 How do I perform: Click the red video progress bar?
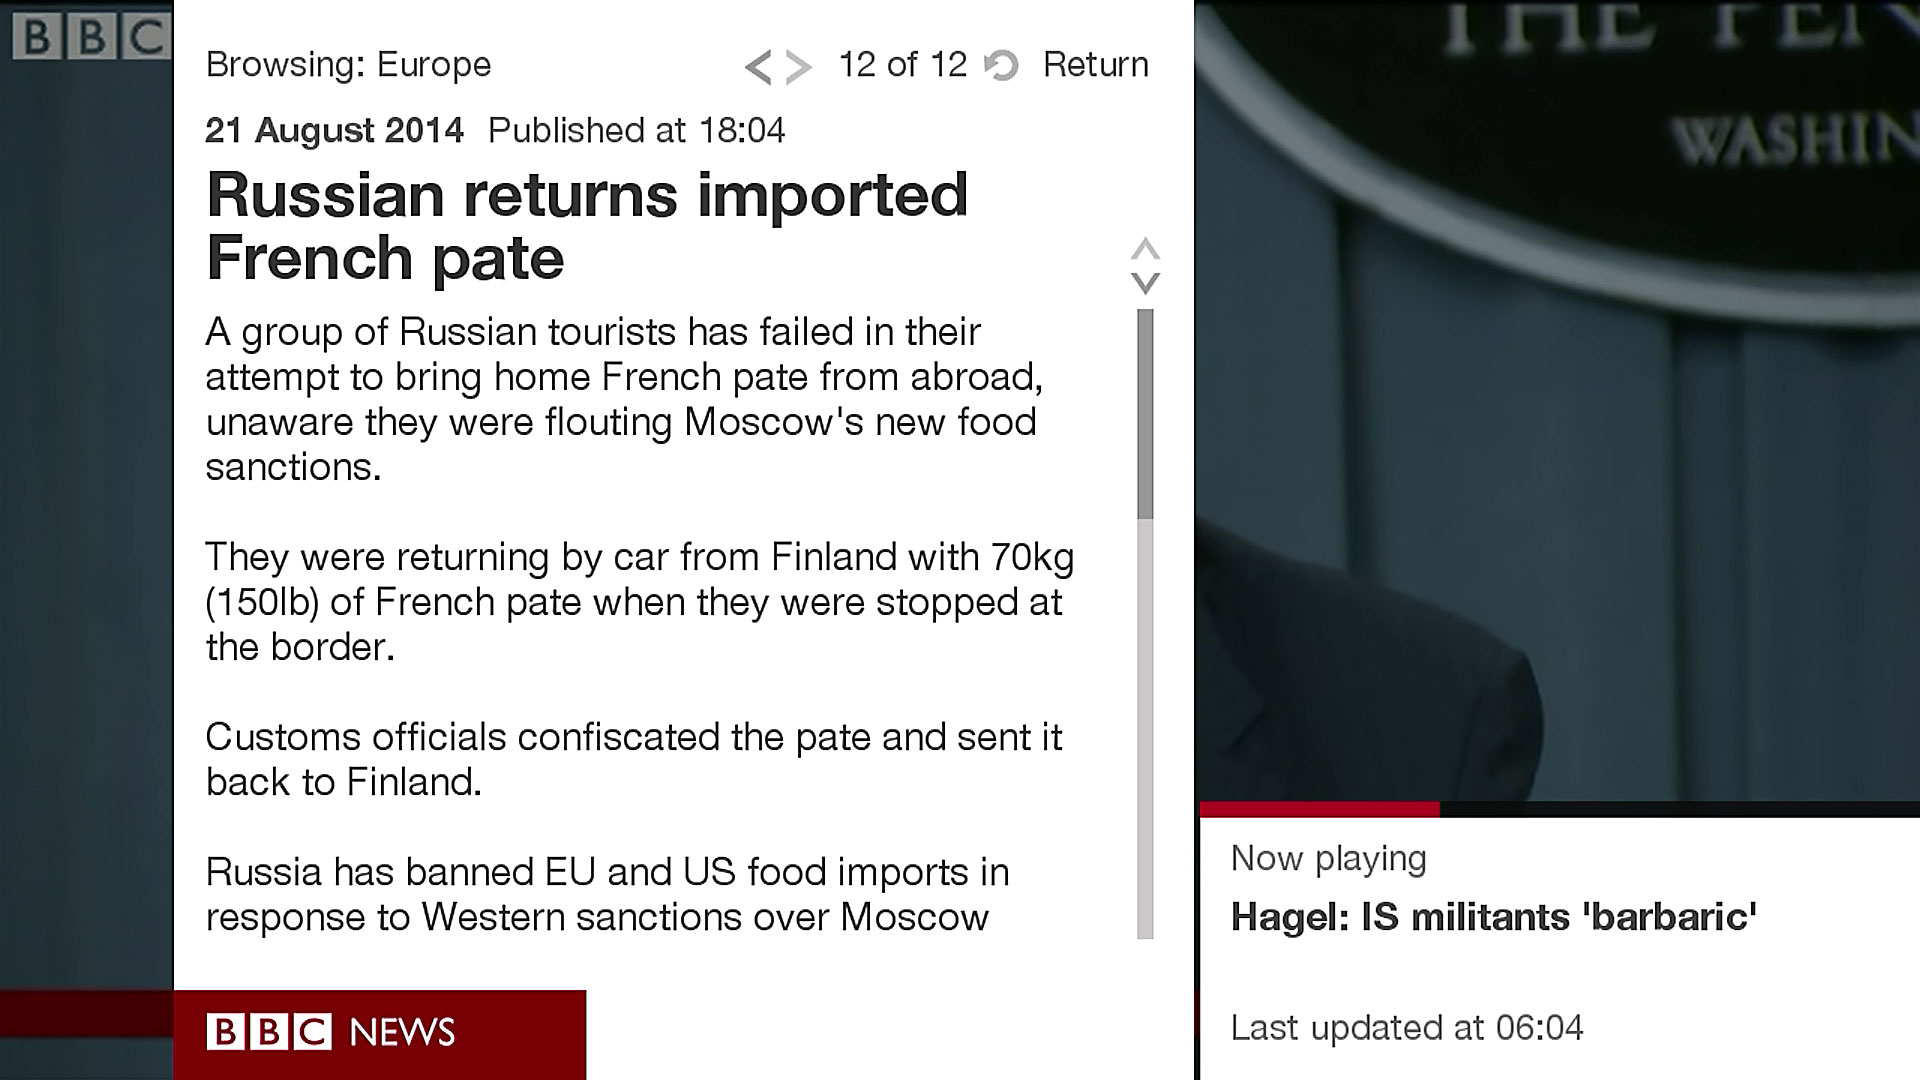[1318, 808]
